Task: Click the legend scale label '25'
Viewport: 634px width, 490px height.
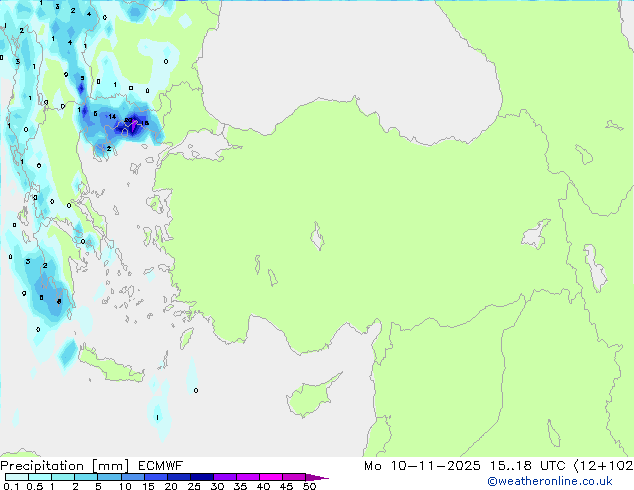Action: point(194,486)
